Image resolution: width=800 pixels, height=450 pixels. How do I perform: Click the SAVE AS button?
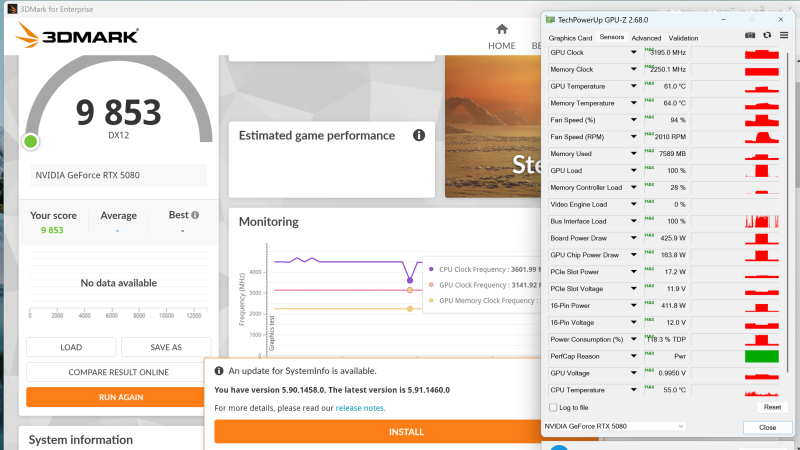click(166, 347)
